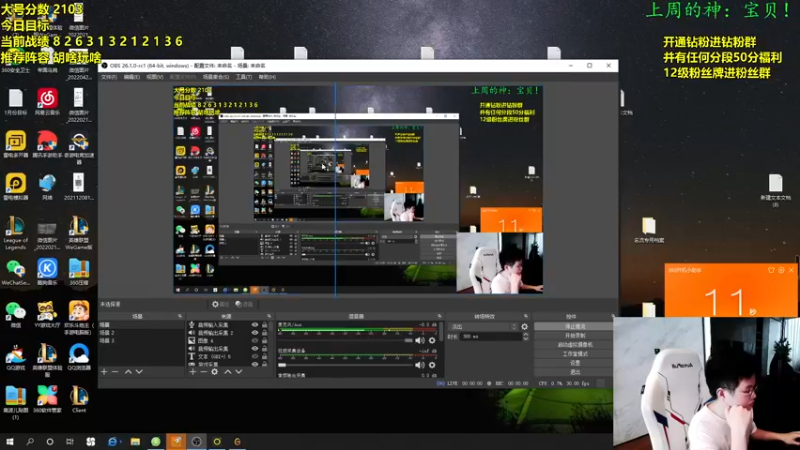The image size is (800, 450).
Task: Open Task View on taskbar
Action: pyautogui.click(x=70, y=442)
